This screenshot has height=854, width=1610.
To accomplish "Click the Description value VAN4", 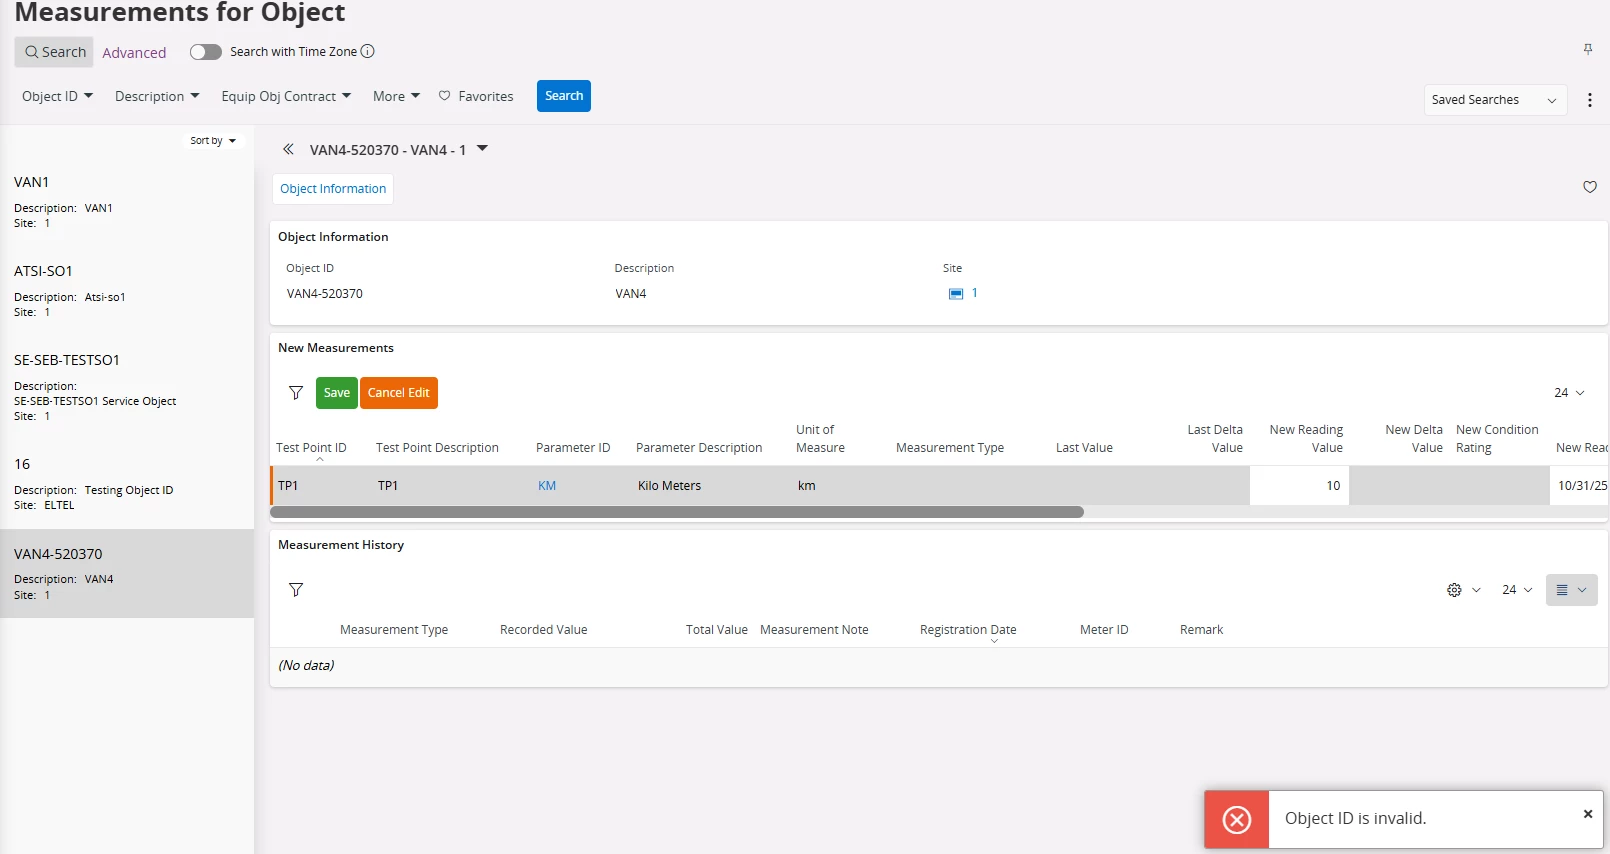I will 631,294.
